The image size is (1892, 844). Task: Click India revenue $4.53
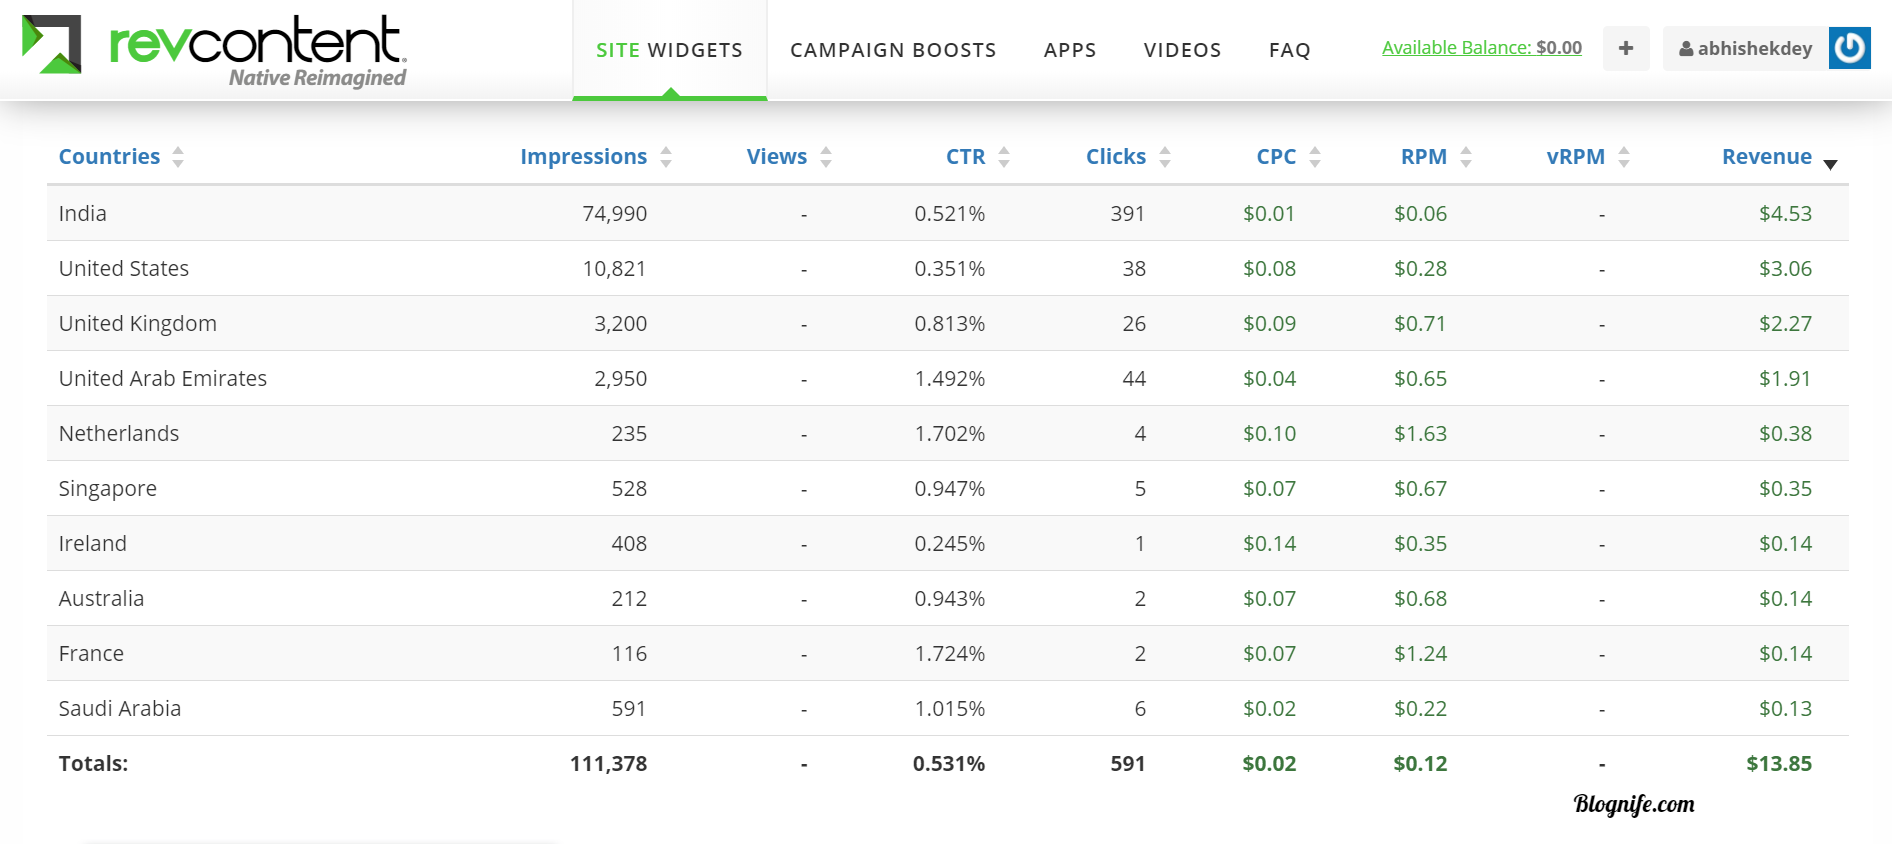(1785, 213)
